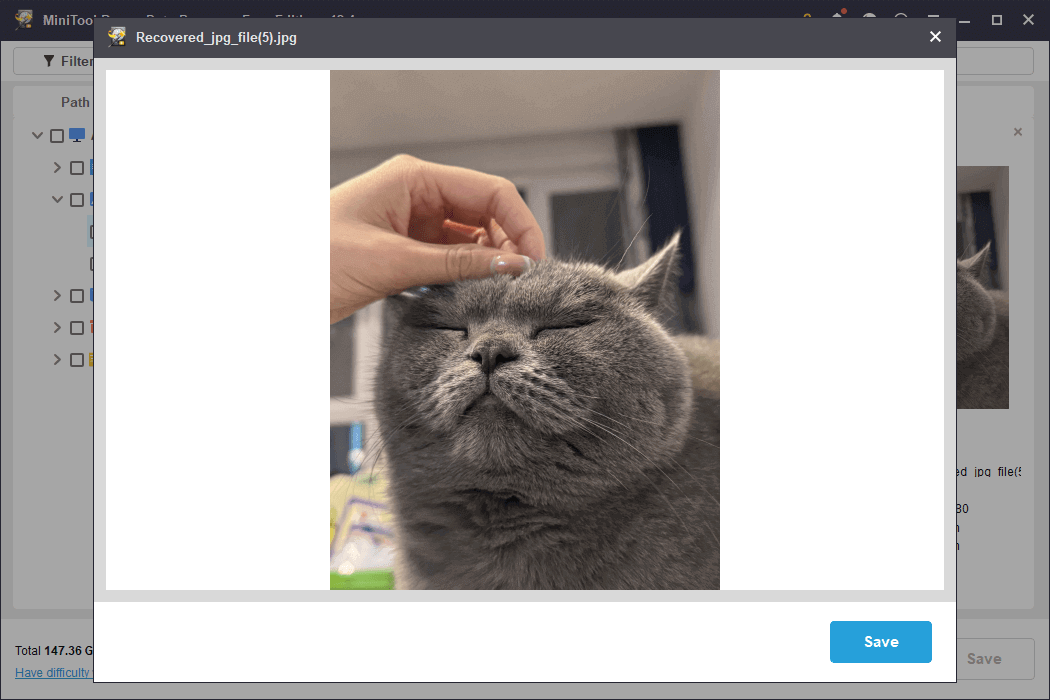Screen dimensions: 1050x700
Task: Check the expanded second-level folder's checkbox
Action: tap(77, 200)
